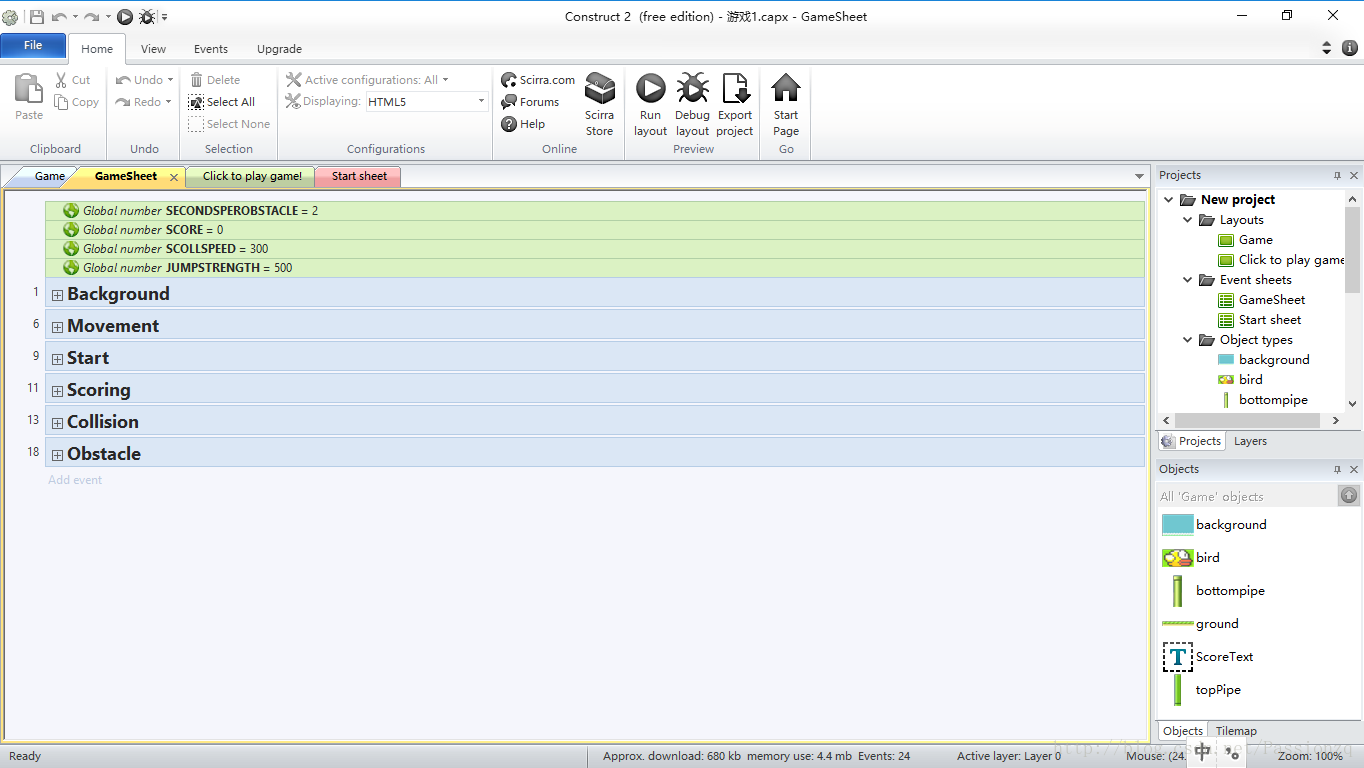Select GameSheet in Projects tree
The width and height of the screenshot is (1364, 768).
pyautogui.click(x=1261, y=300)
